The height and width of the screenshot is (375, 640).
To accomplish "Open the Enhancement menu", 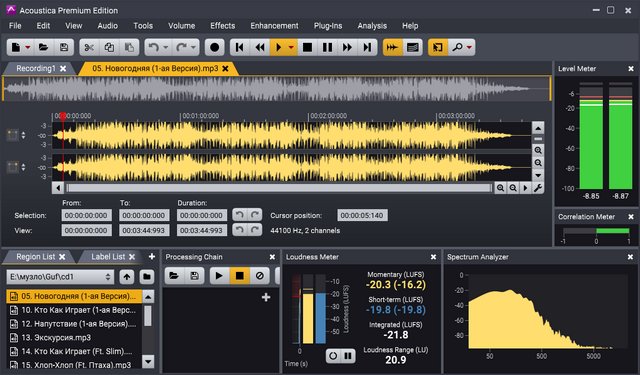I will pos(274,26).
